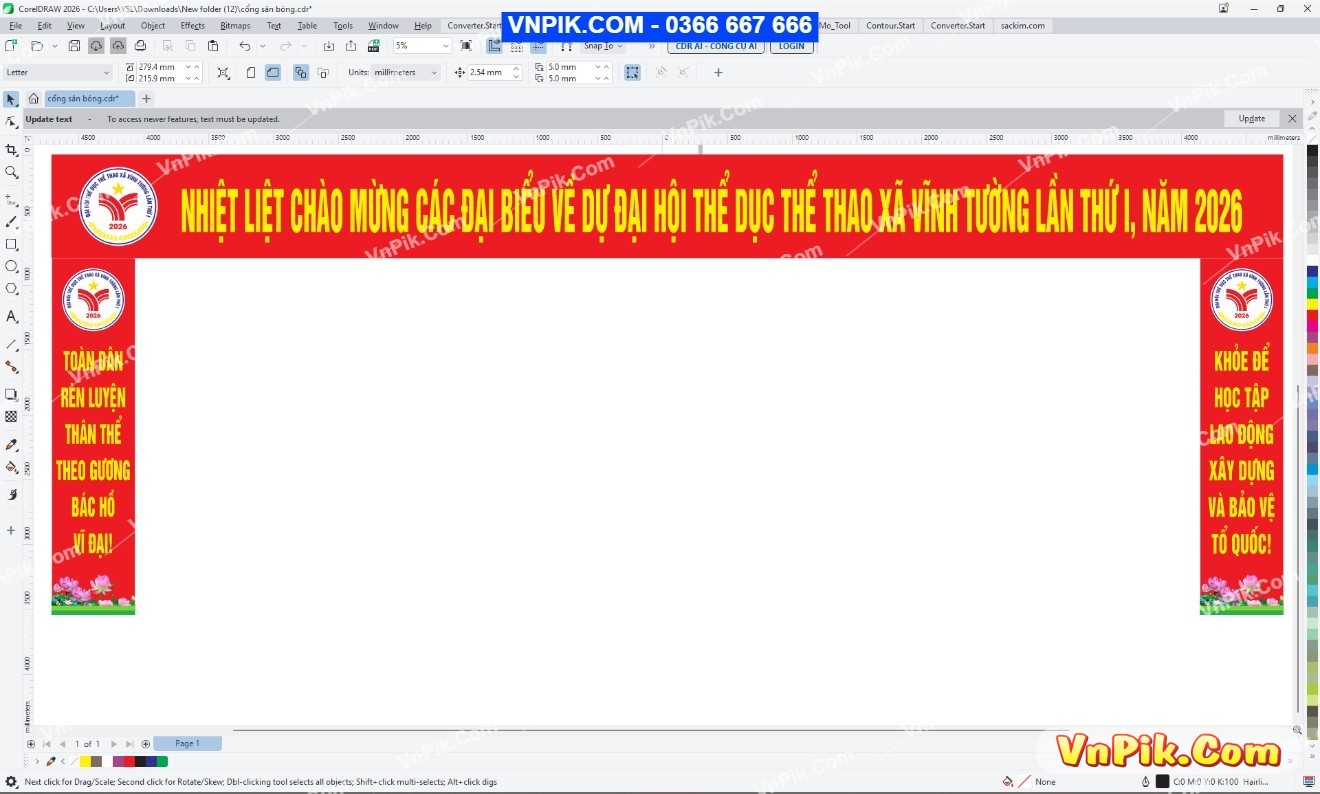The width and height of the screenshot is (1320, 794).
Task: Click the Paste clipboard icon
Action: 213,46
